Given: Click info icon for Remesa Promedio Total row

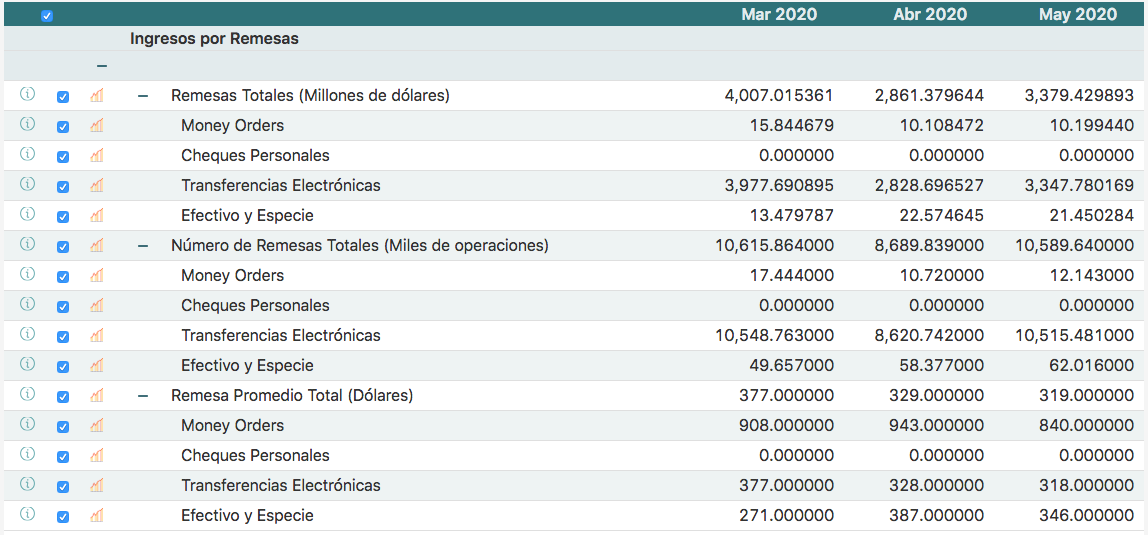Looking at the screenshot, I should tap(27, 394).
